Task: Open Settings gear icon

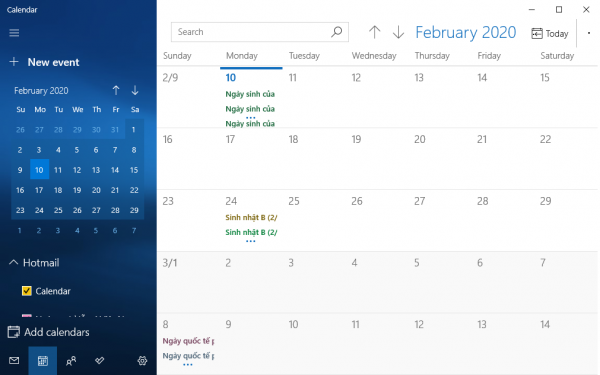Action: (142, 360)
